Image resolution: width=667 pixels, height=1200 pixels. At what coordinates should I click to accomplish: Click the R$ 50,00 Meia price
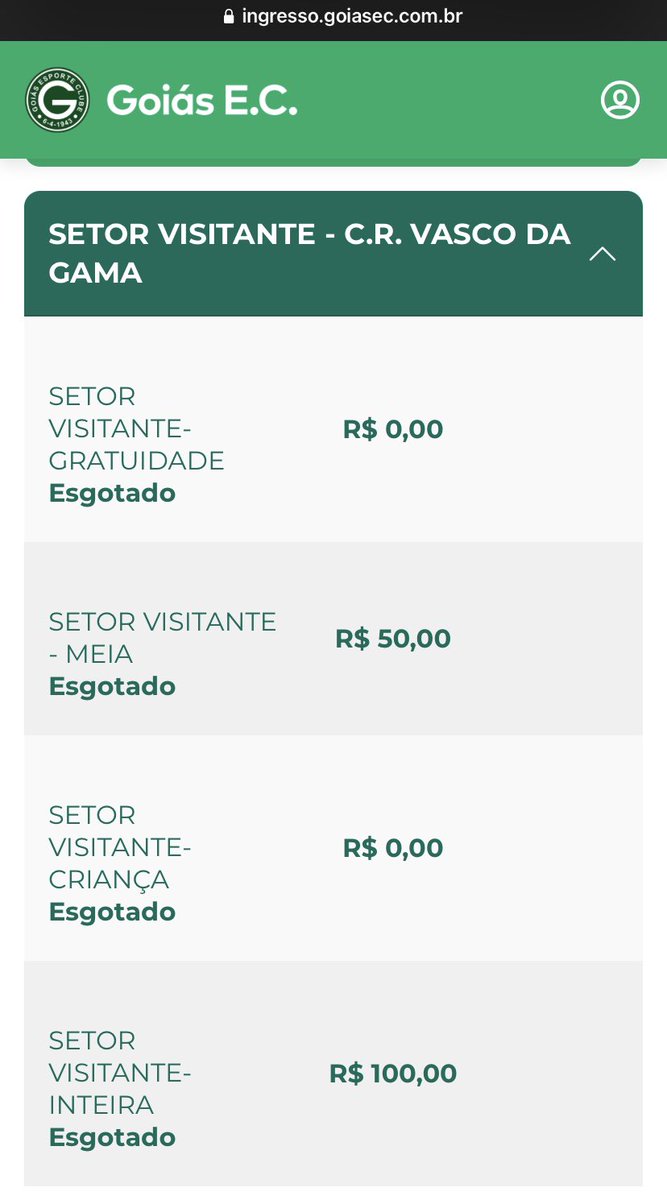393,639
